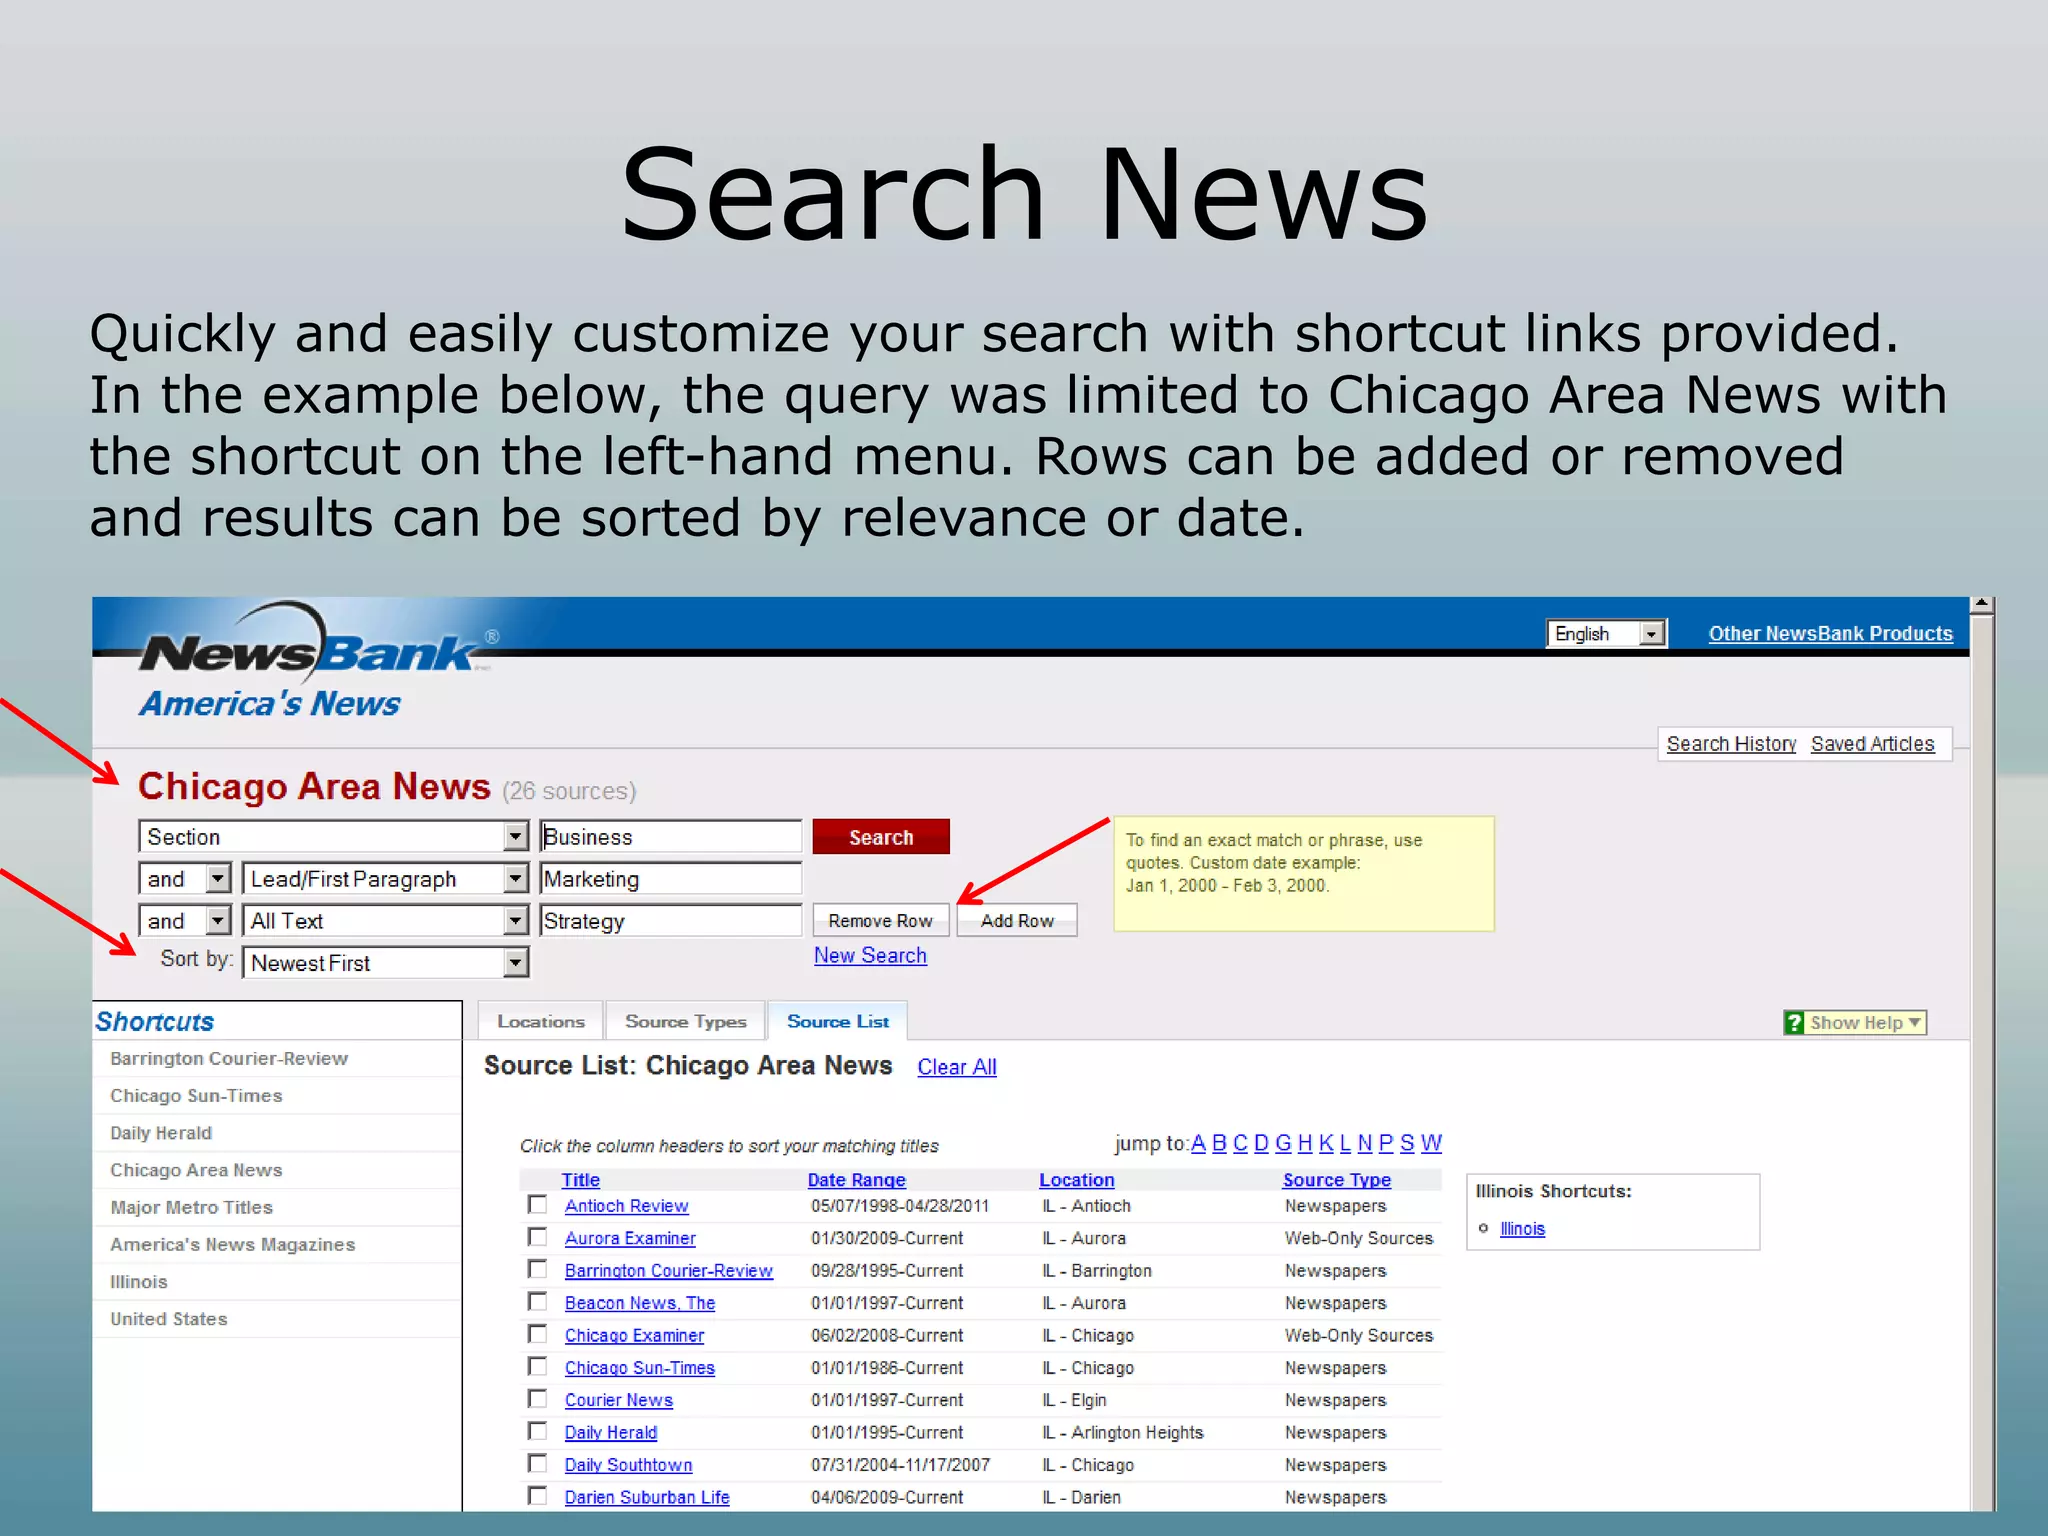
Task: Open Chicago Area News shortcut
Action: (x=196, y=1169)
